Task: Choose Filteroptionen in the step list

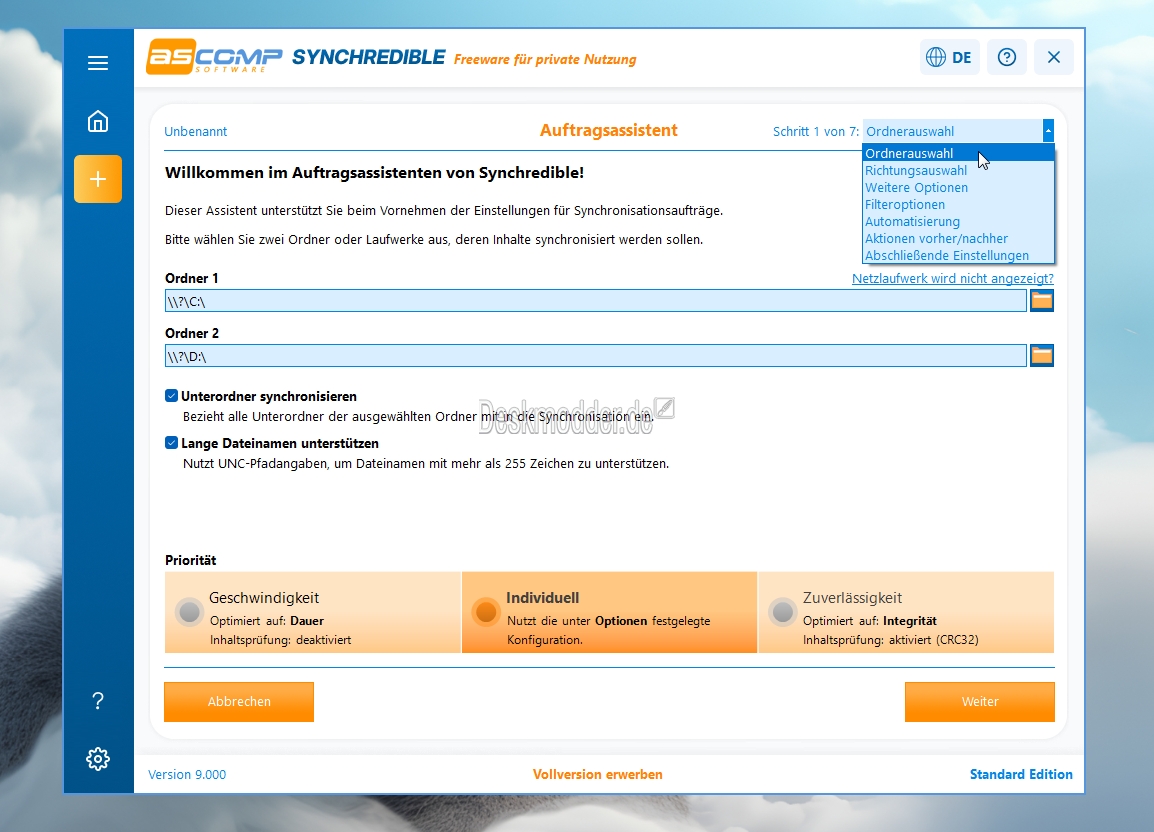Action: point(958,204)
